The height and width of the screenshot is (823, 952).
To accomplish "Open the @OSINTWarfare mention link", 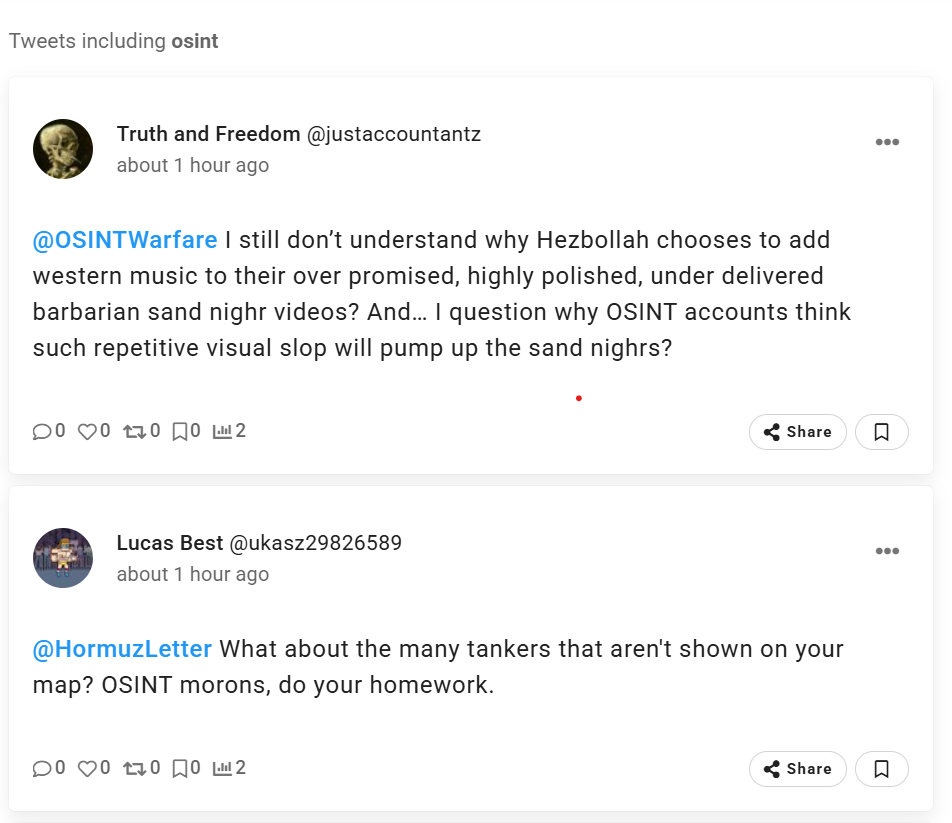I will (x=125, y=241).
